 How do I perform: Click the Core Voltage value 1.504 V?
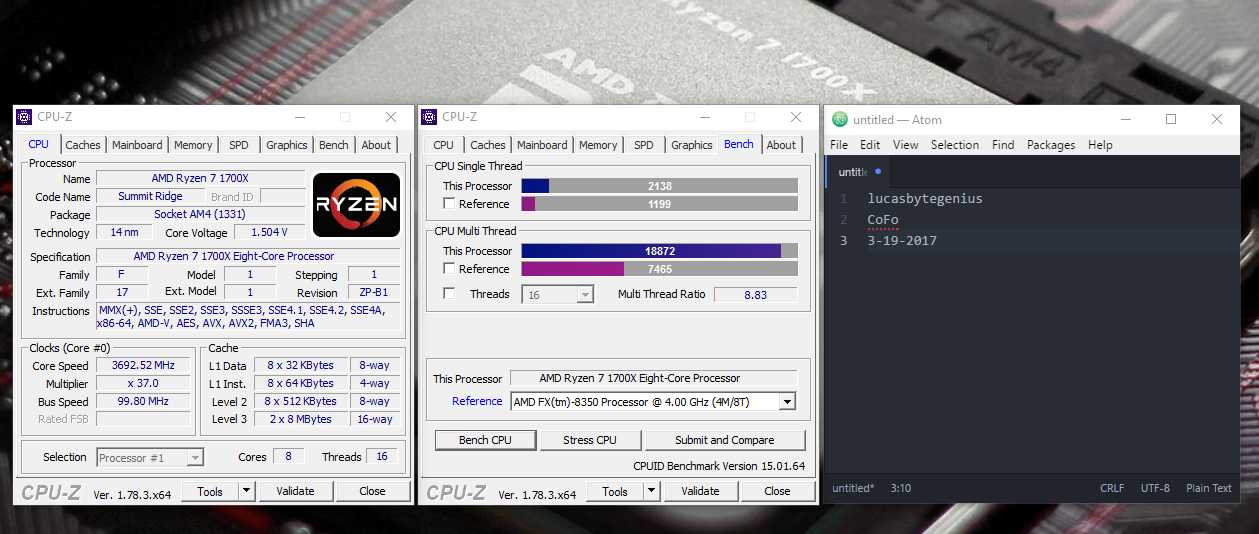269,233
